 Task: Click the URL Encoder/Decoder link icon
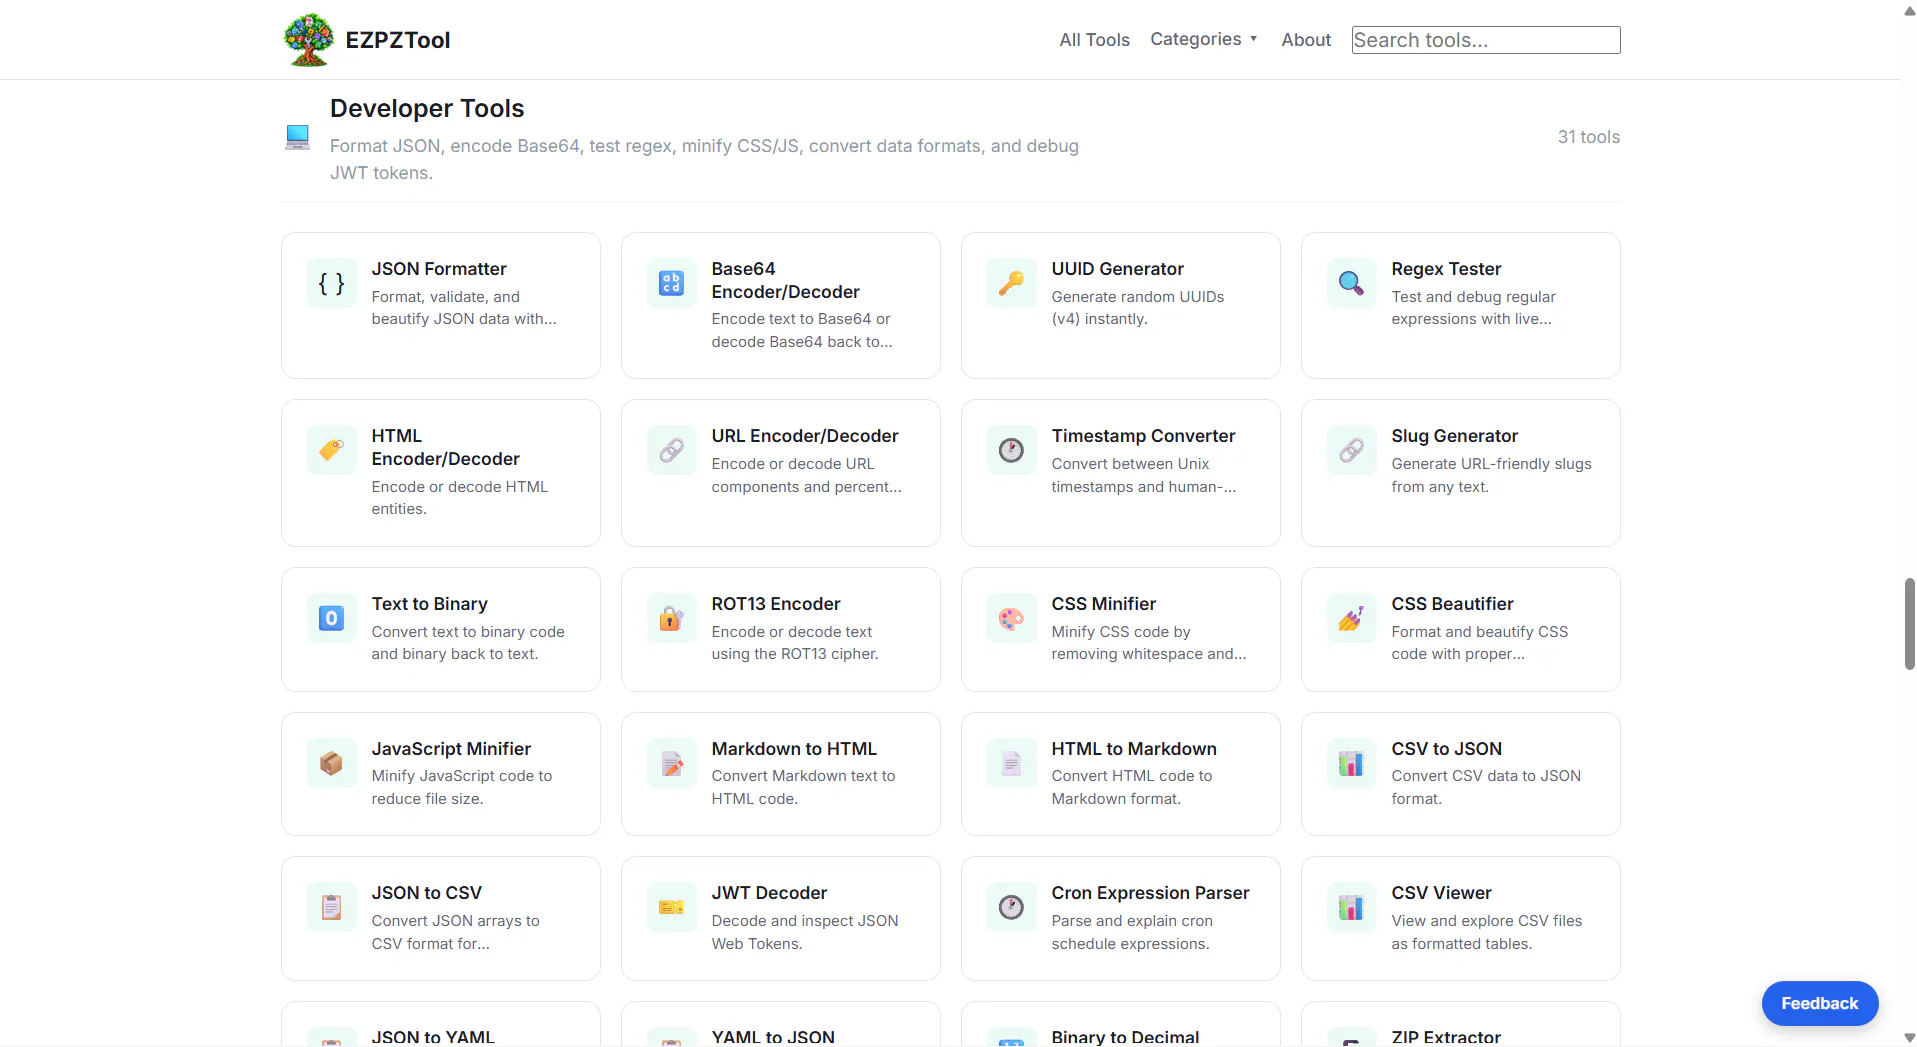tap(671, 450)
